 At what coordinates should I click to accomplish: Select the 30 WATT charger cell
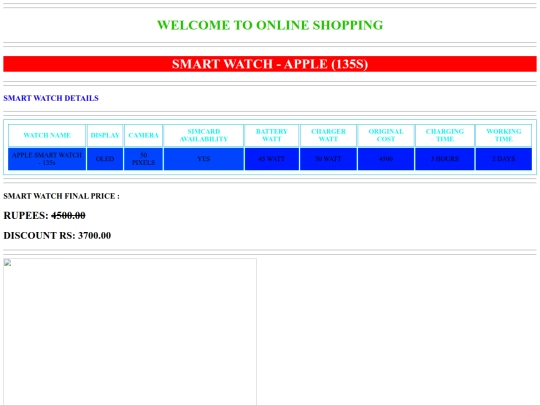click(x=328, y=159)
